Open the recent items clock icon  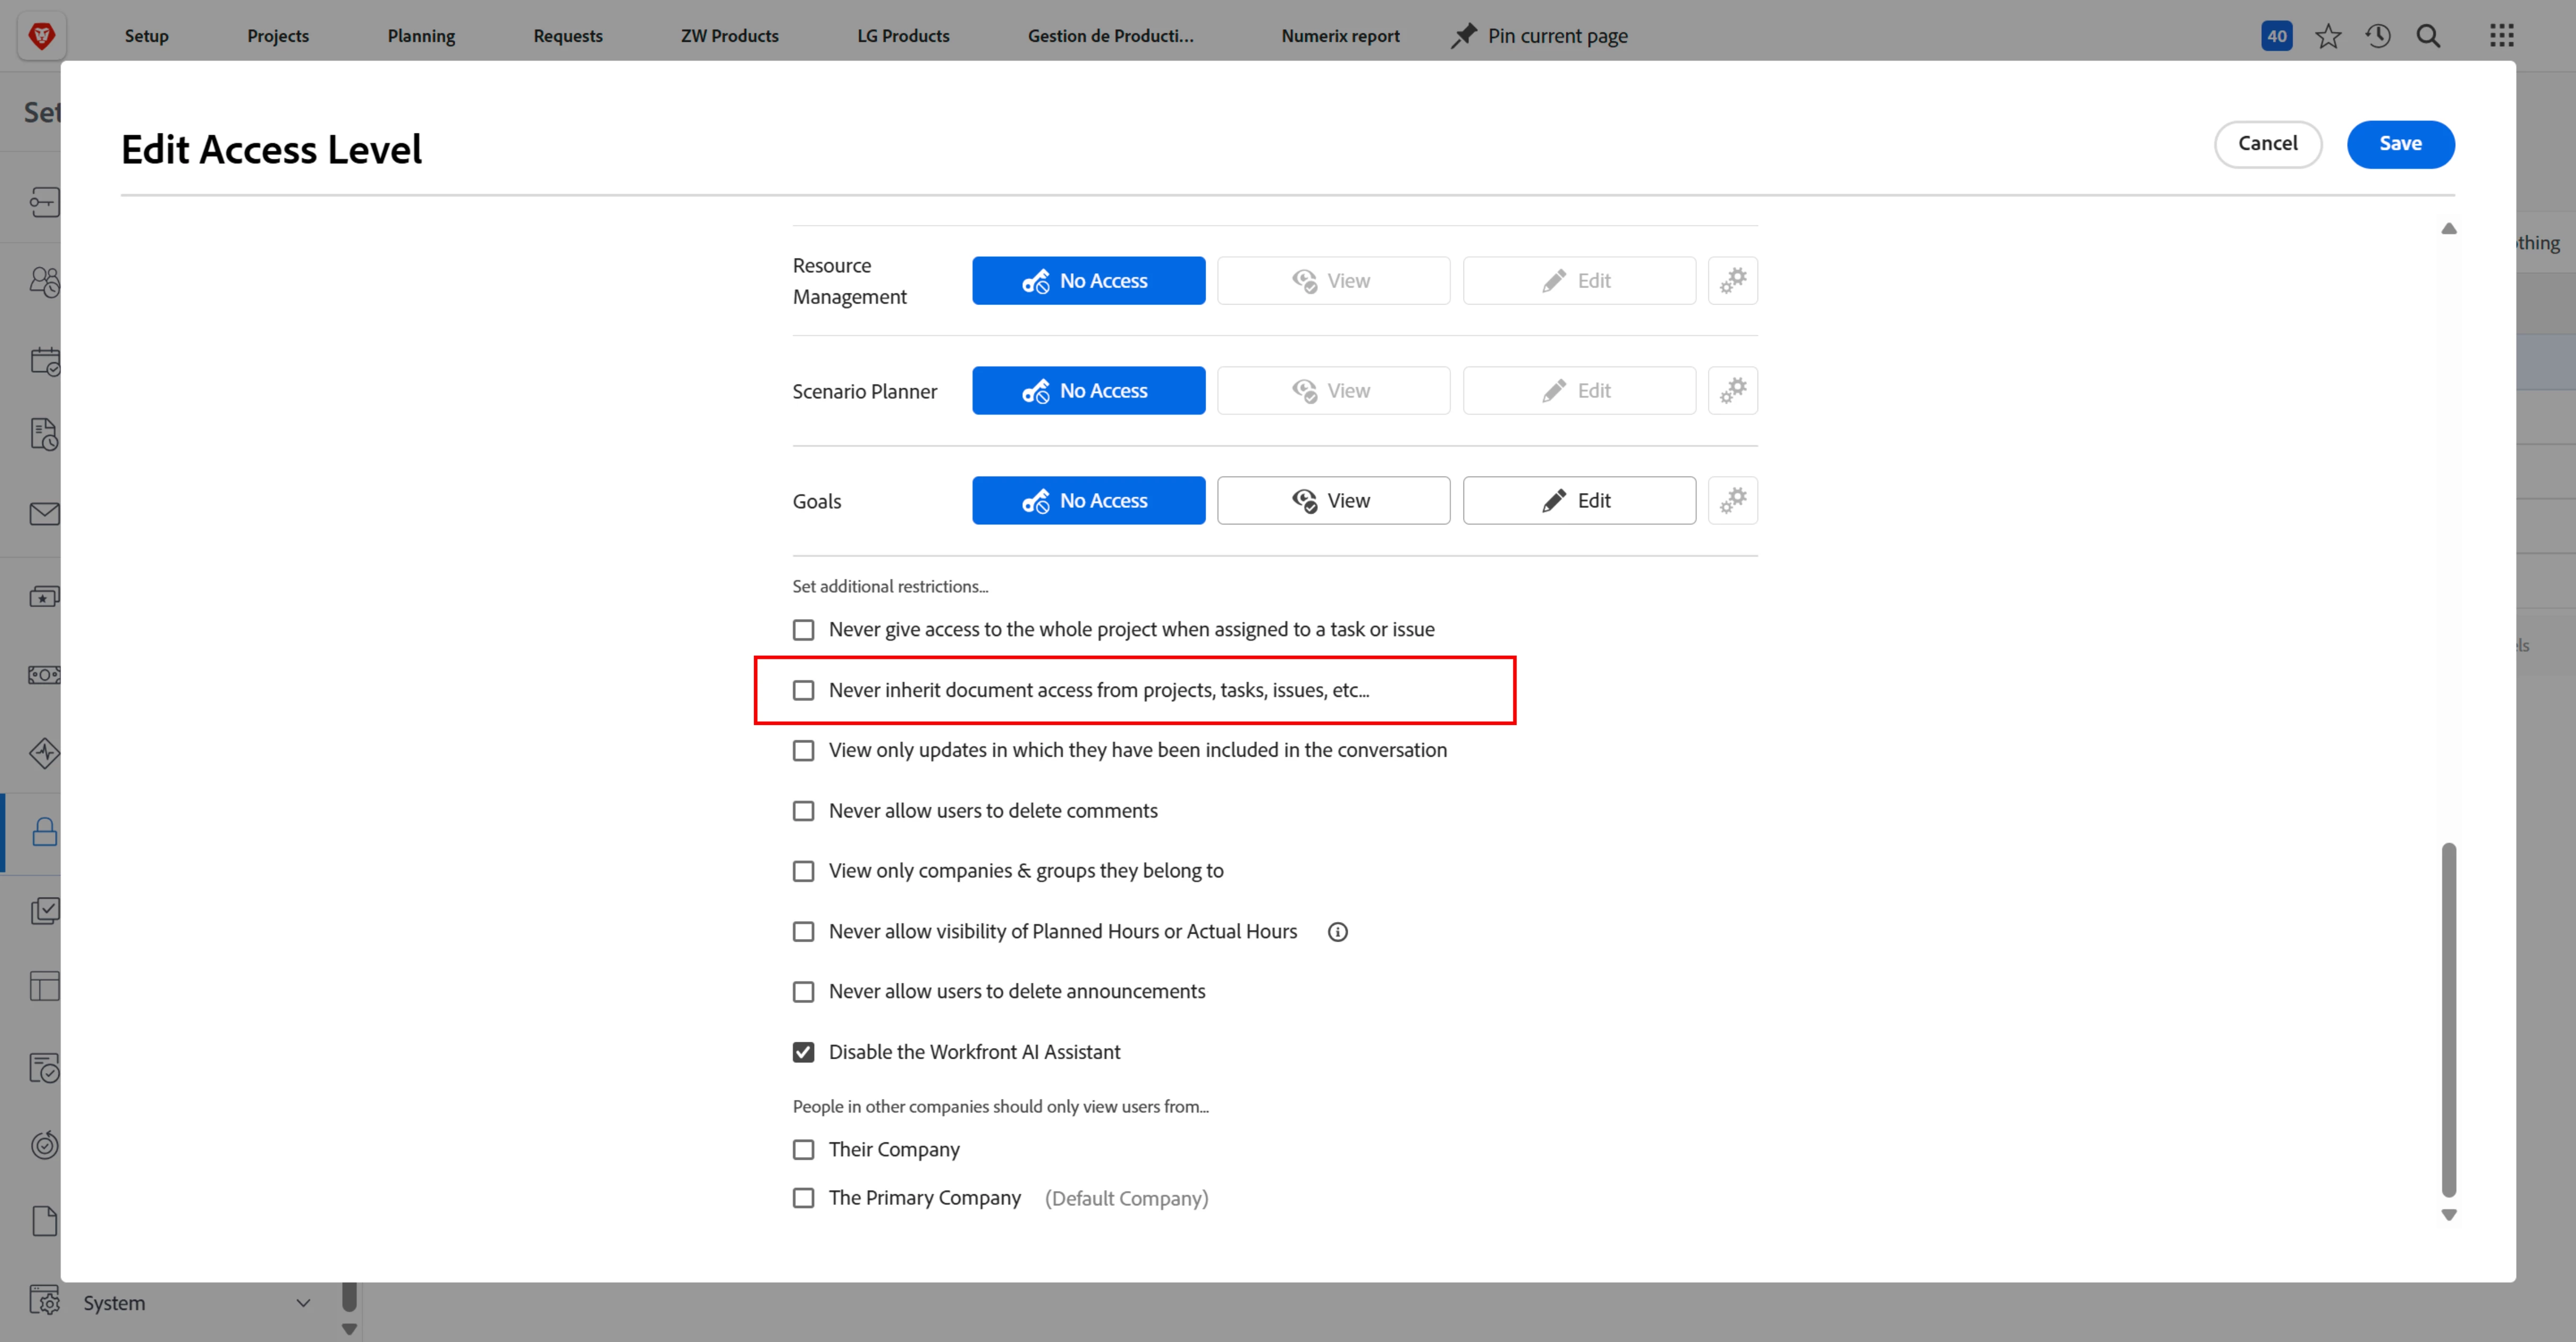tap(2378, 36)
